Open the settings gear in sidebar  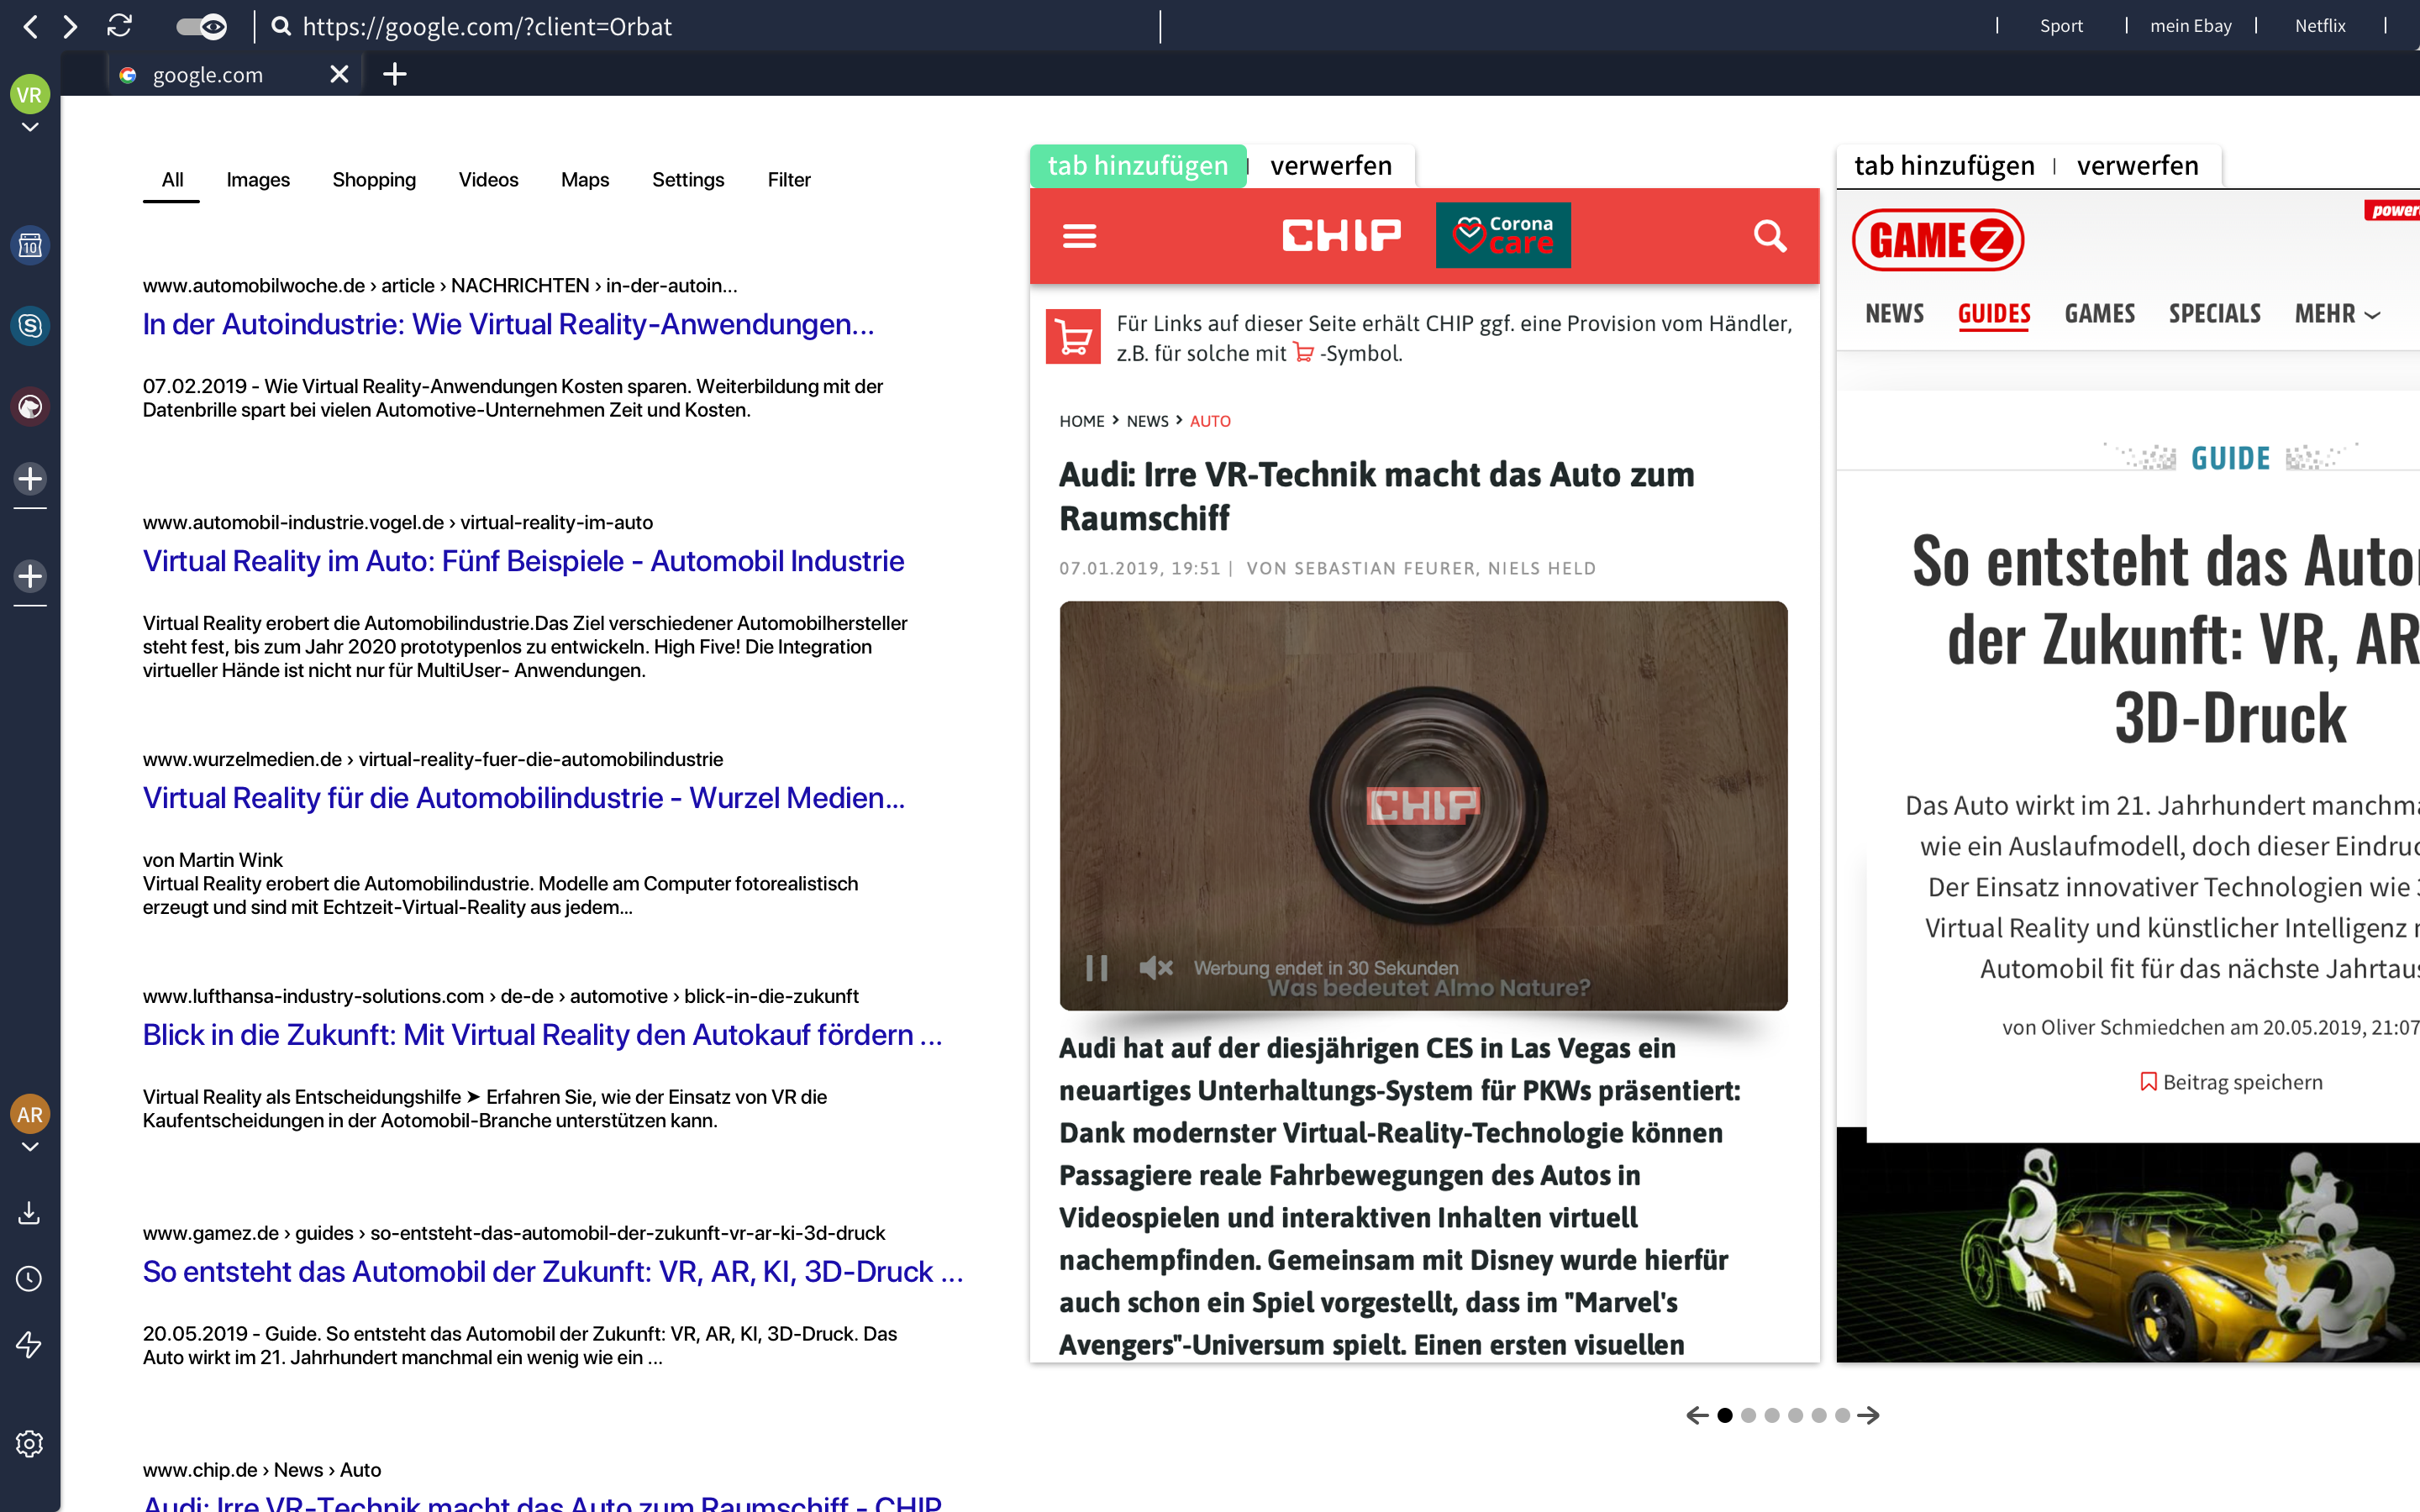30,1443
